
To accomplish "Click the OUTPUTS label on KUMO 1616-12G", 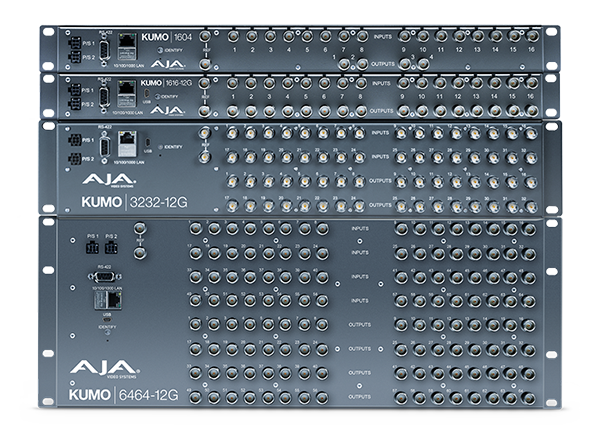I will tap(381, 111).
